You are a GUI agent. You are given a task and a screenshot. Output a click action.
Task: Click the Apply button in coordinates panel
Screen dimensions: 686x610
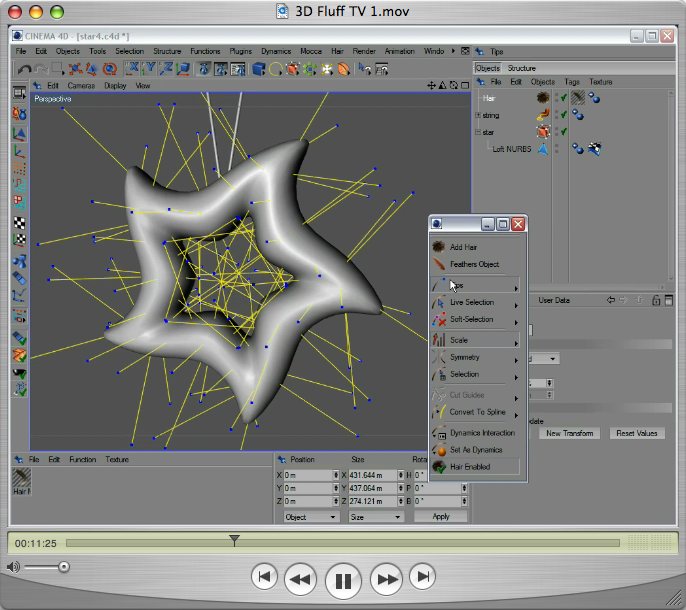click(x=441, y=517)
